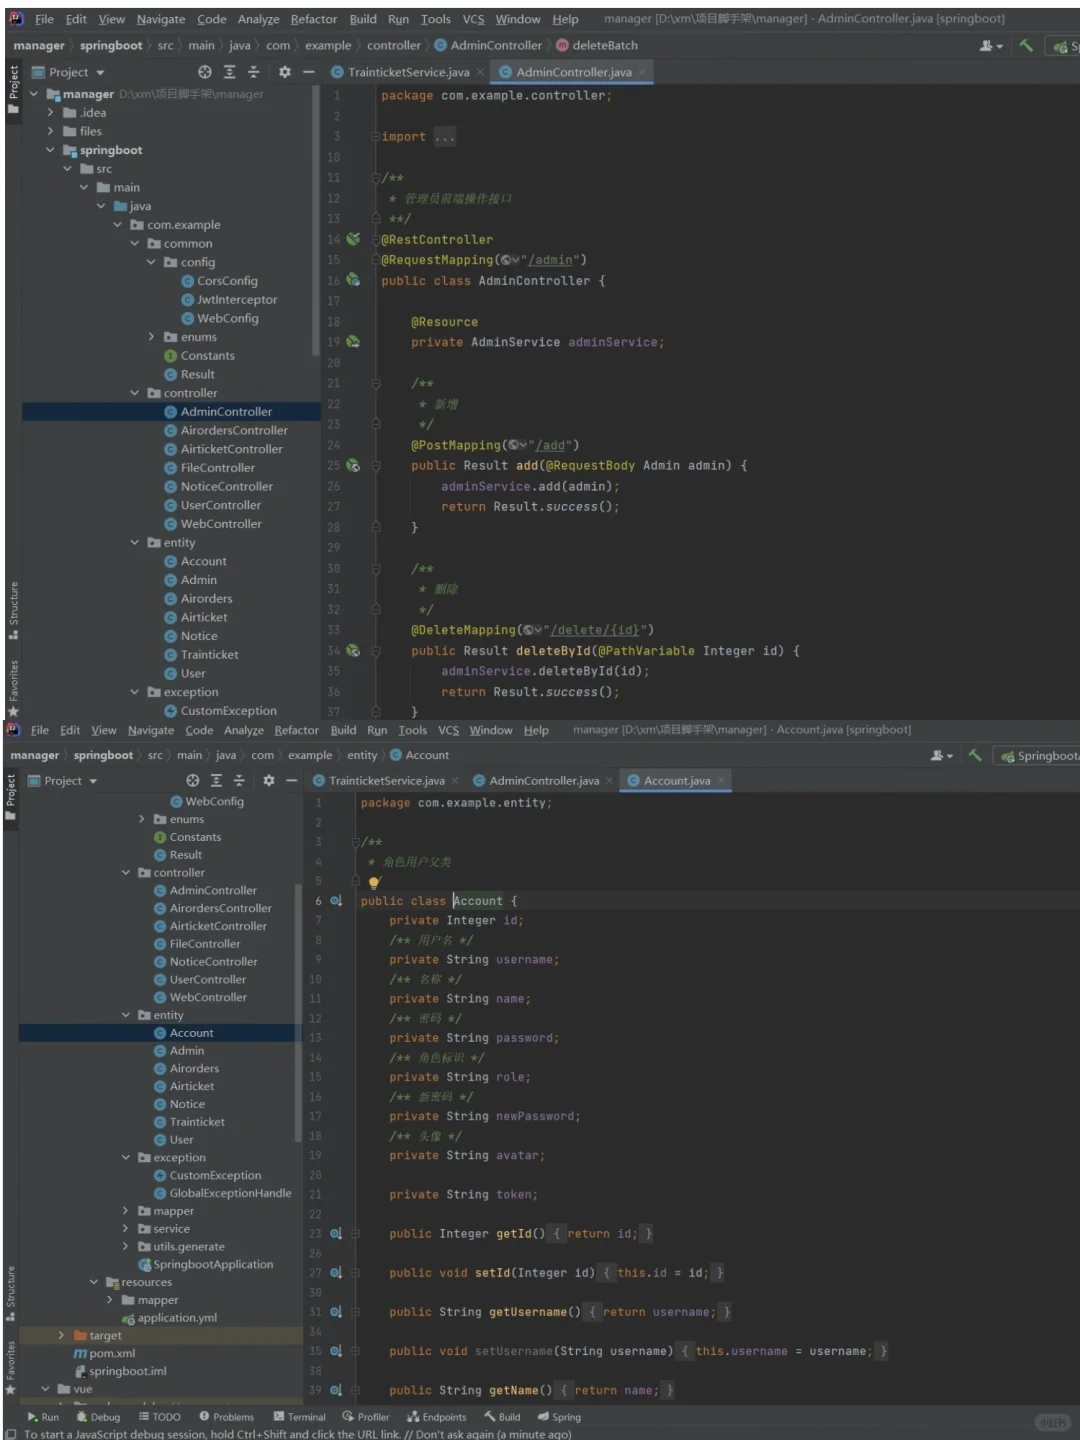This screenshot has height=1440, width=1080.
Task: Click Collapse All icon in the AdminController window Project panel
Action: coord(253,72)
